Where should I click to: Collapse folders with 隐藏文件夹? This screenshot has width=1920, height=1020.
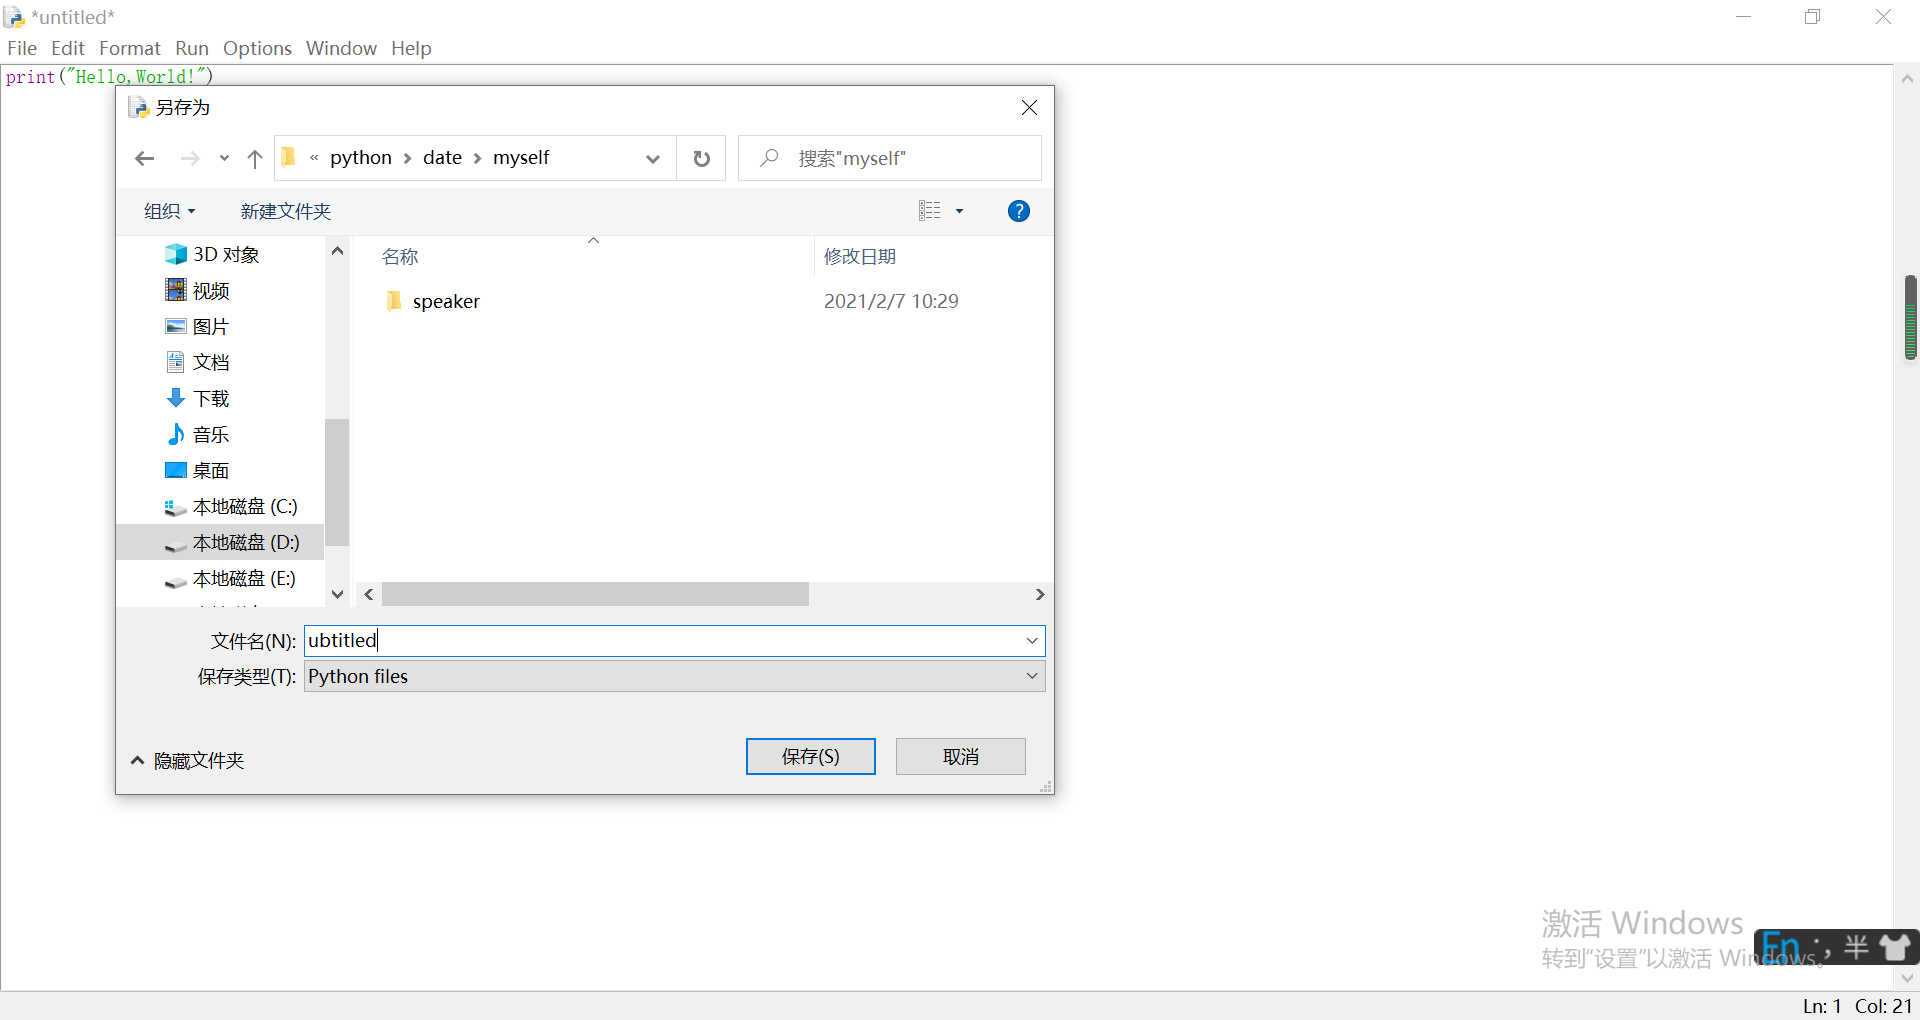pos(188,761)
